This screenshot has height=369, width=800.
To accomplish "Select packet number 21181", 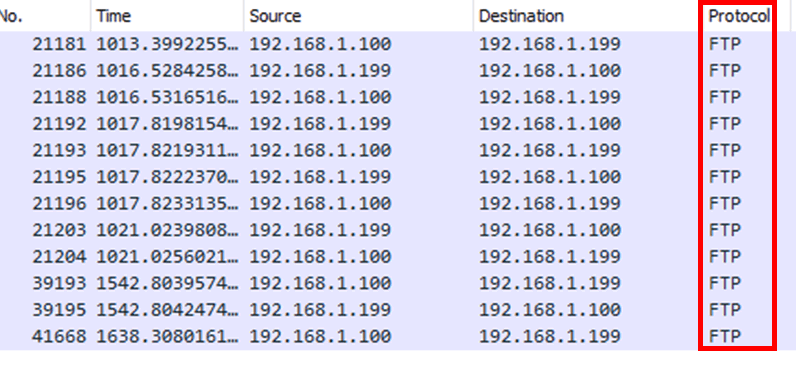I will click(400, 44).
